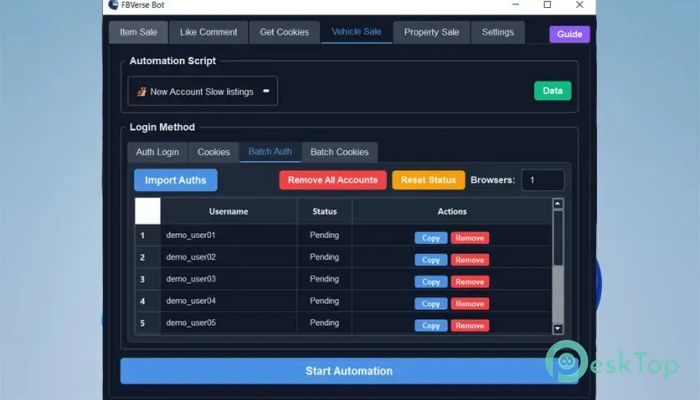The image size is (700, 400).
Task: Select the demo_user03 username cell
Action: (x=229, y=279)
